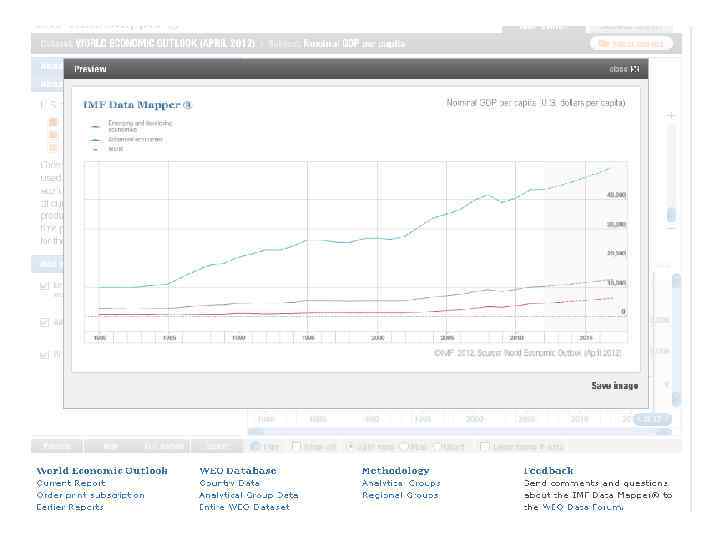
Task: Click the Methodology footer heading
Action: [396, 471]
